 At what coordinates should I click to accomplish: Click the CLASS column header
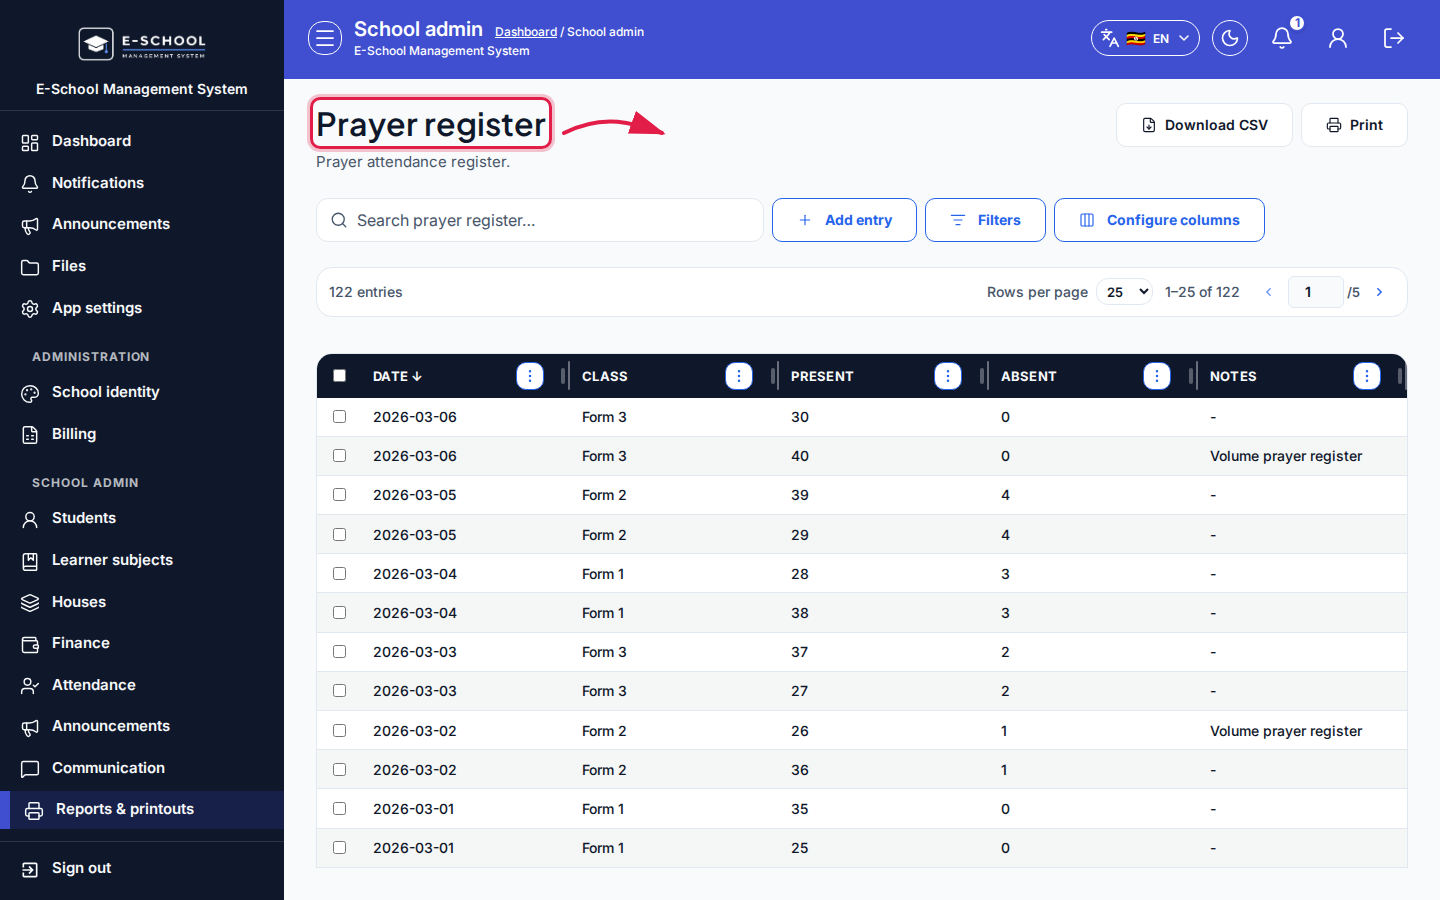click(x=605, y=376)
